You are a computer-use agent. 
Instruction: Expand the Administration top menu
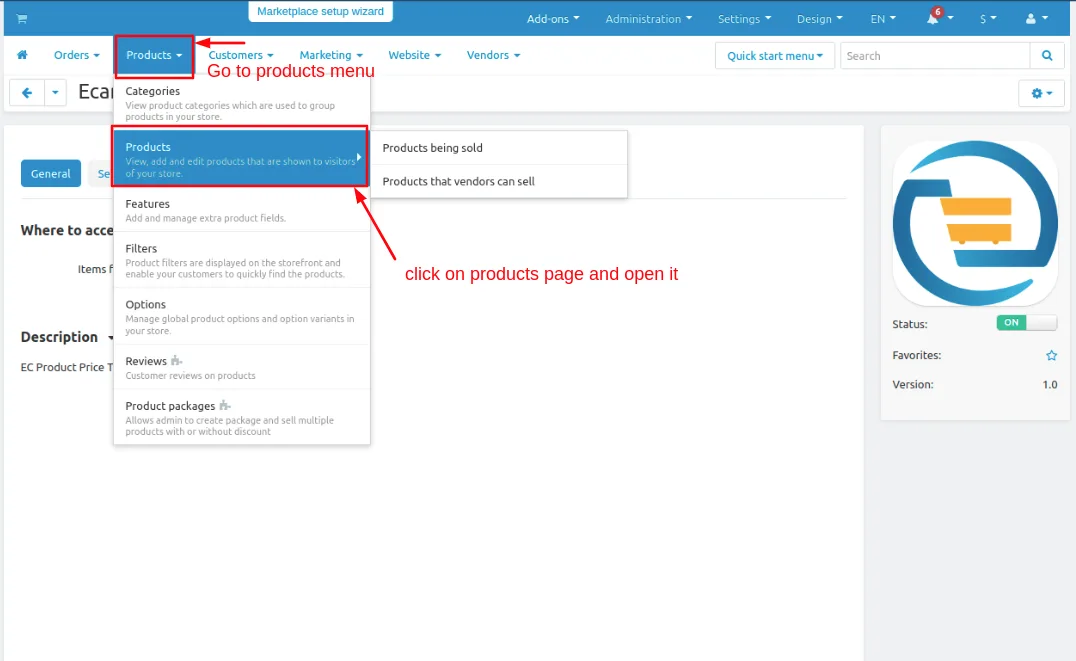pyautogui.click(x=648, y=19)
